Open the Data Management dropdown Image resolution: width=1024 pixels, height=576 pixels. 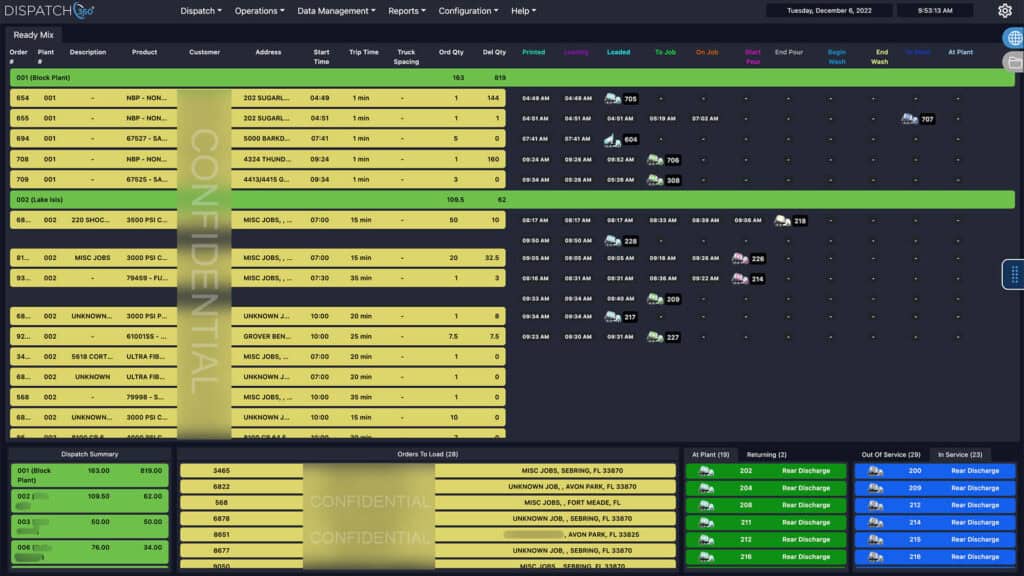click(x=334, y=10)
